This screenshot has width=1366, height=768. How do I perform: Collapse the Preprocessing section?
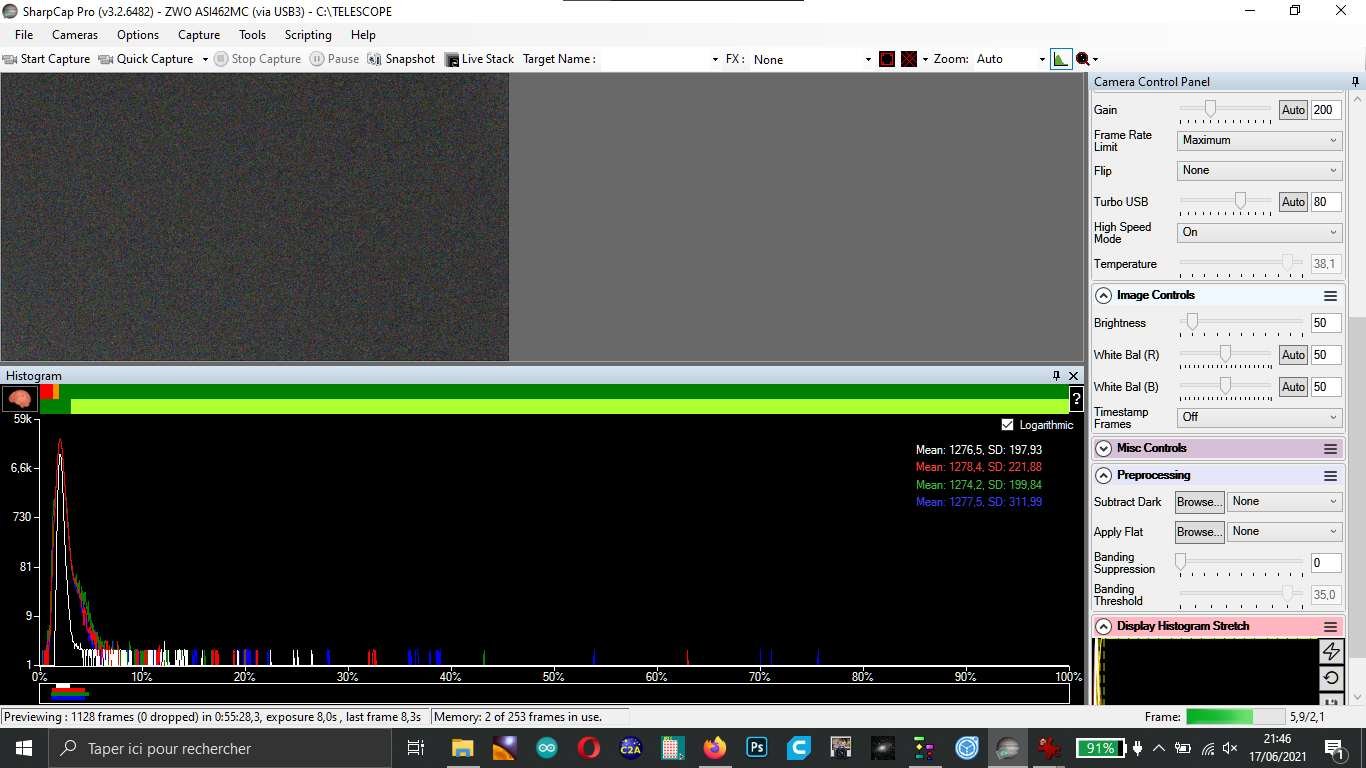(x=1103, y=476)
